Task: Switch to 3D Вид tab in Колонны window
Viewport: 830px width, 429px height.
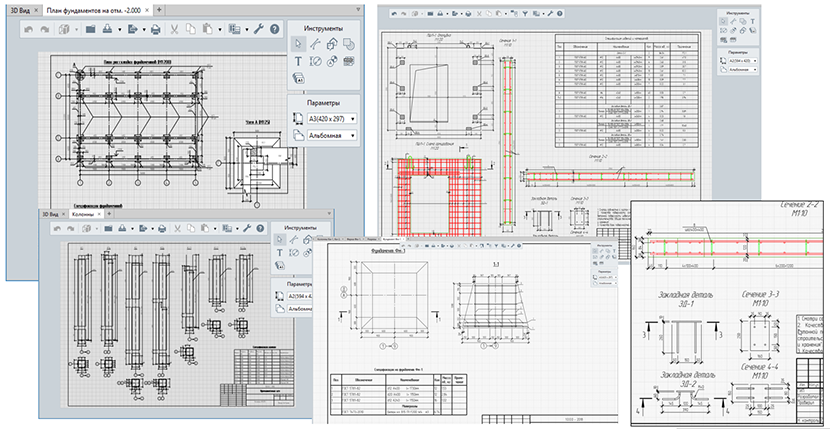Action: pos(52,214)
